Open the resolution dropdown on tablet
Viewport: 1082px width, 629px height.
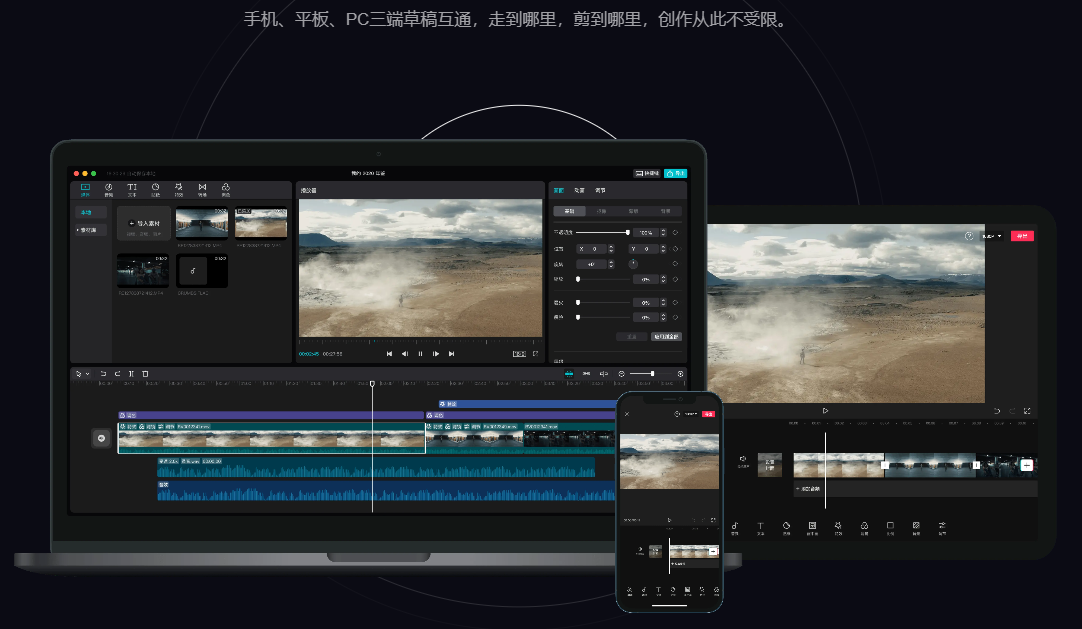click(x=991, y=236)
